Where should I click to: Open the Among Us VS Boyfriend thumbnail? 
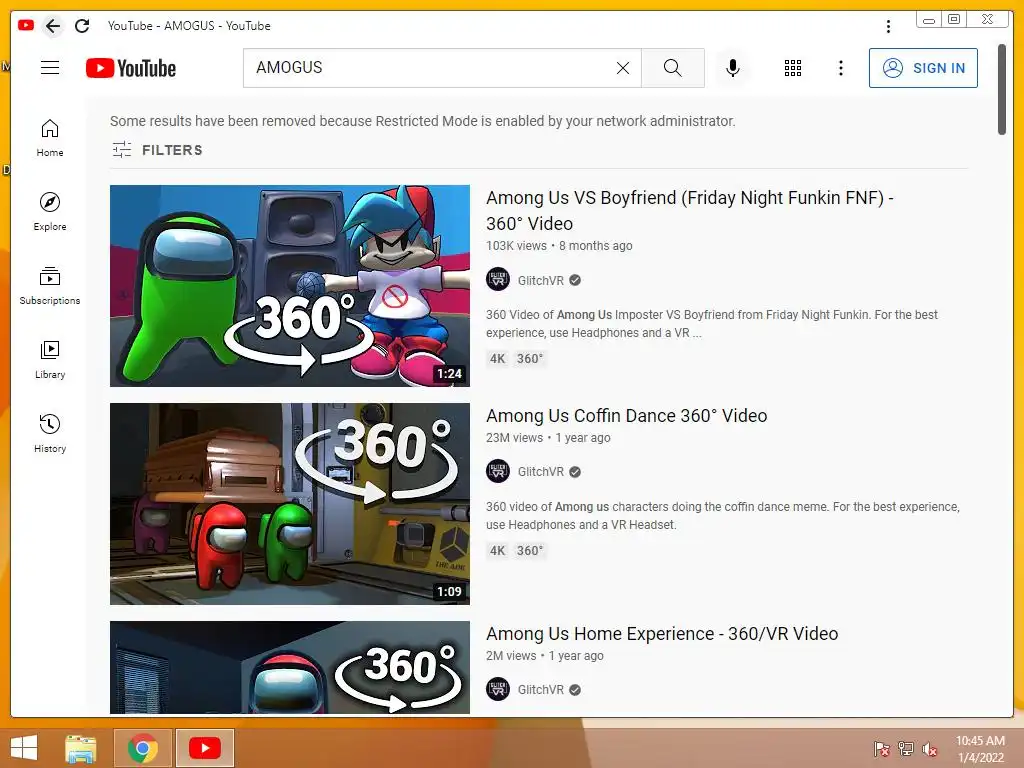tap(290, 286)
